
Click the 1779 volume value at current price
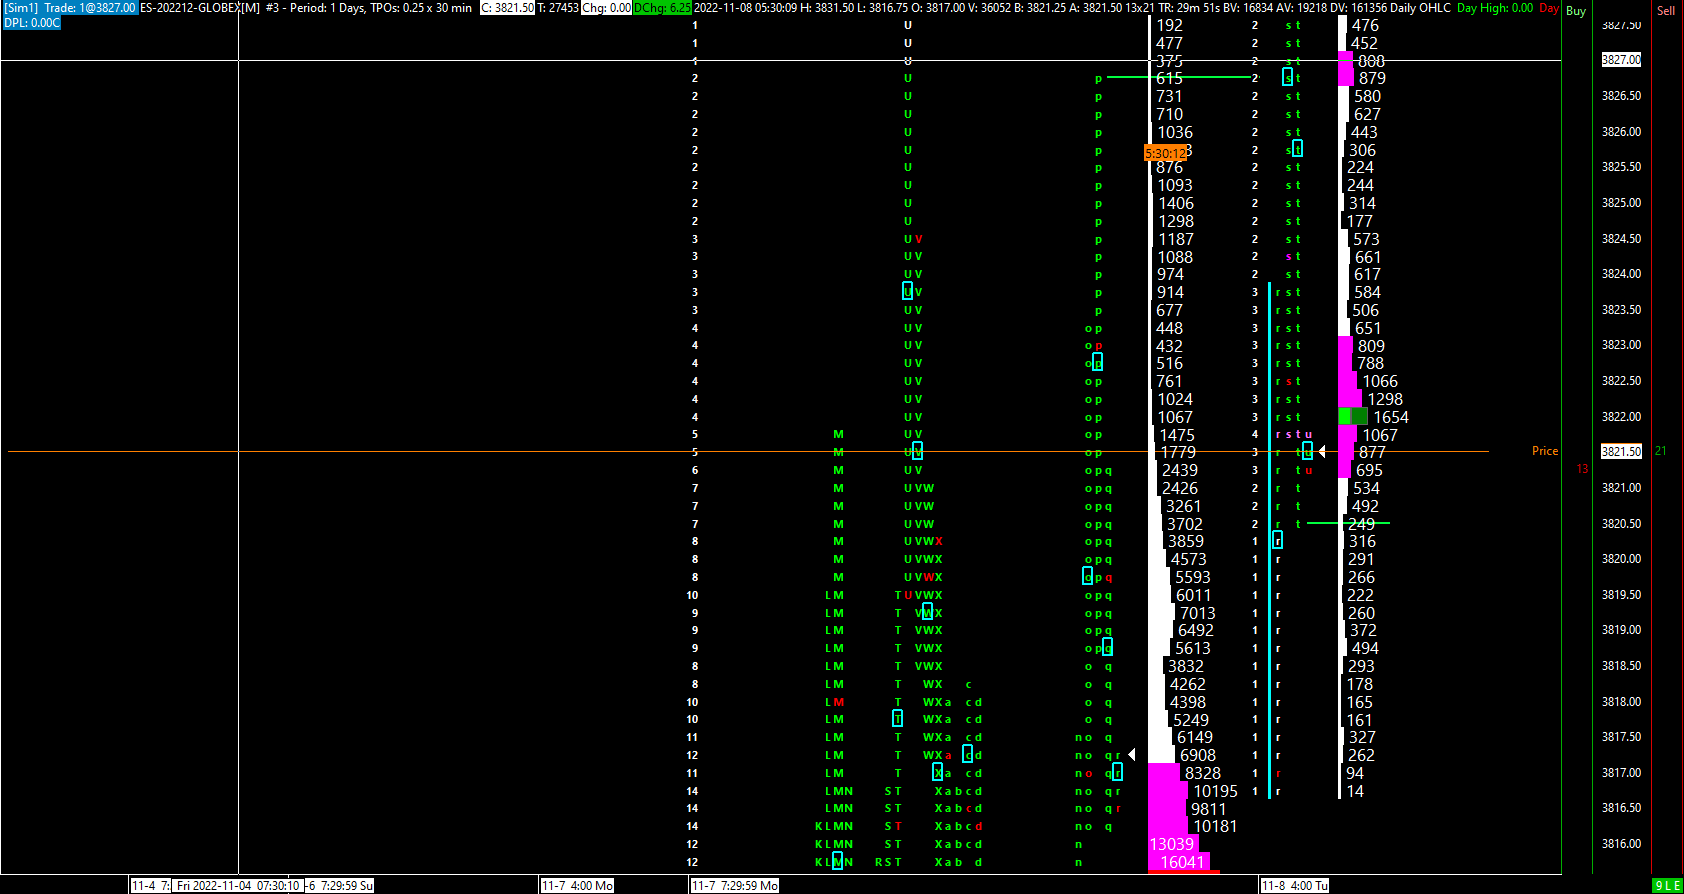click(1178, 452)
